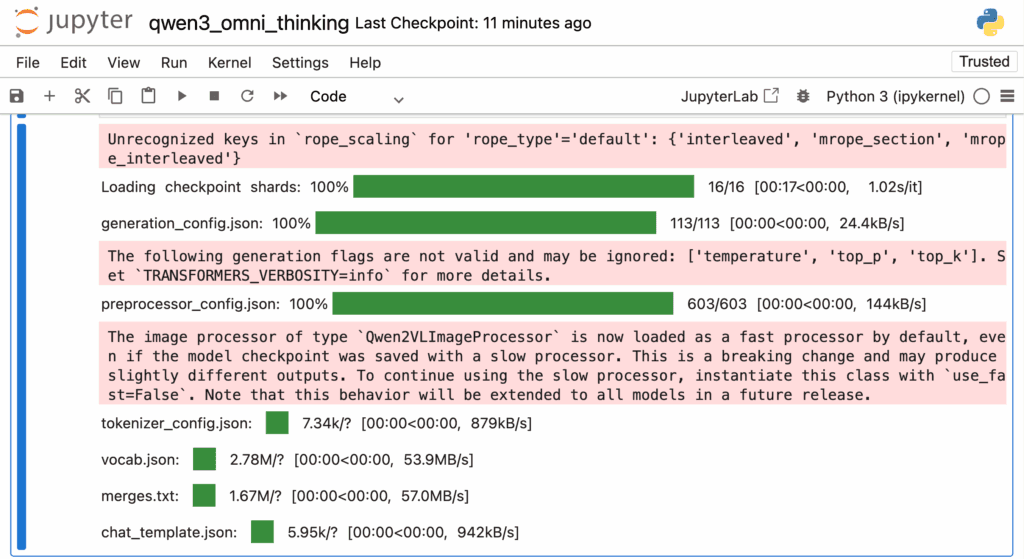
Task: Run the current cell
Action: (x=181, y=96)
